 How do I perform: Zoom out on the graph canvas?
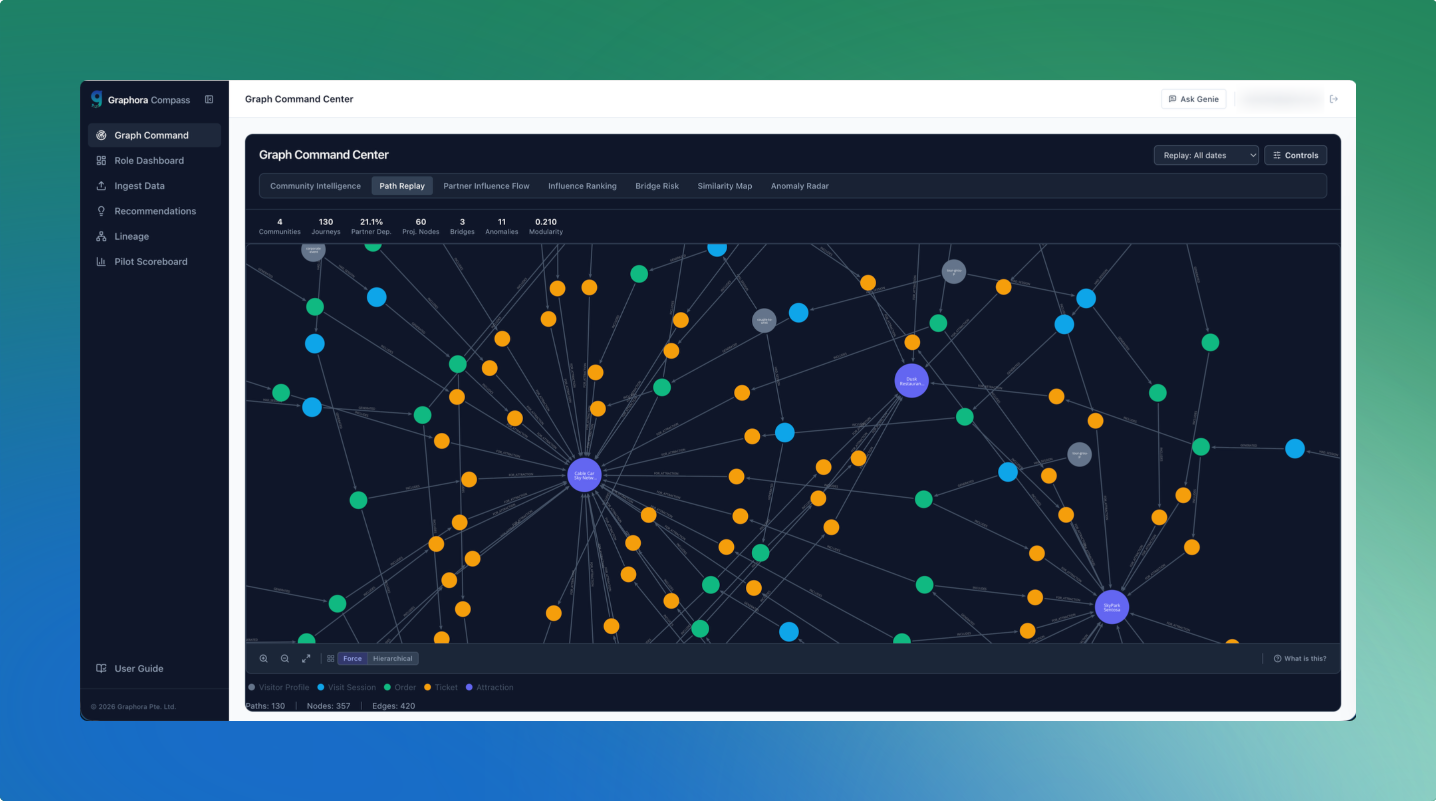[285, 659]
